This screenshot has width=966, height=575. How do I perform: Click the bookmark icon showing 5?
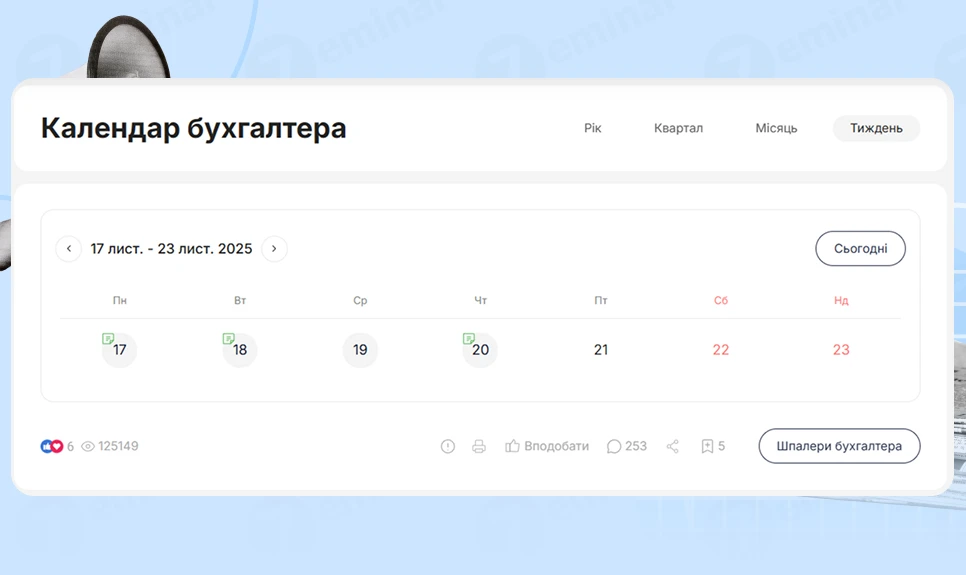click(x=713, y=446)
